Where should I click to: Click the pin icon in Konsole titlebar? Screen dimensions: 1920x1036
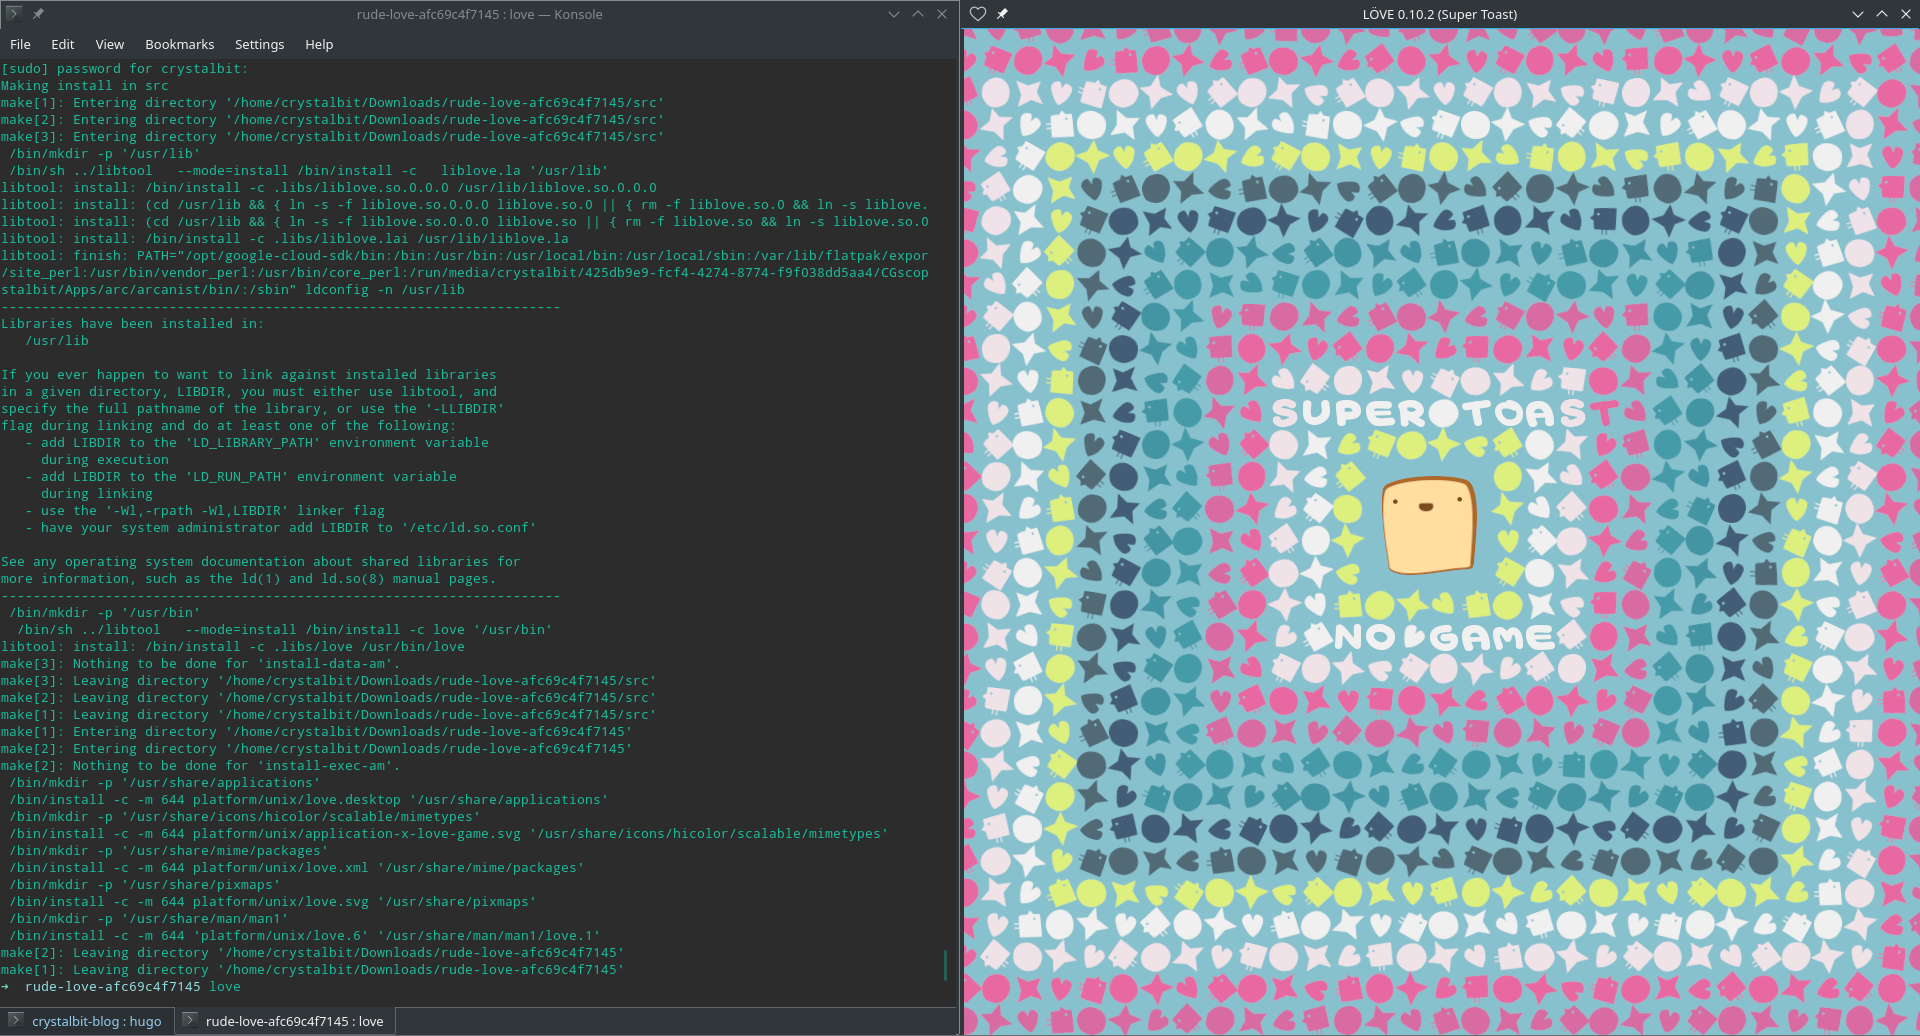click(x=38, y=14)
